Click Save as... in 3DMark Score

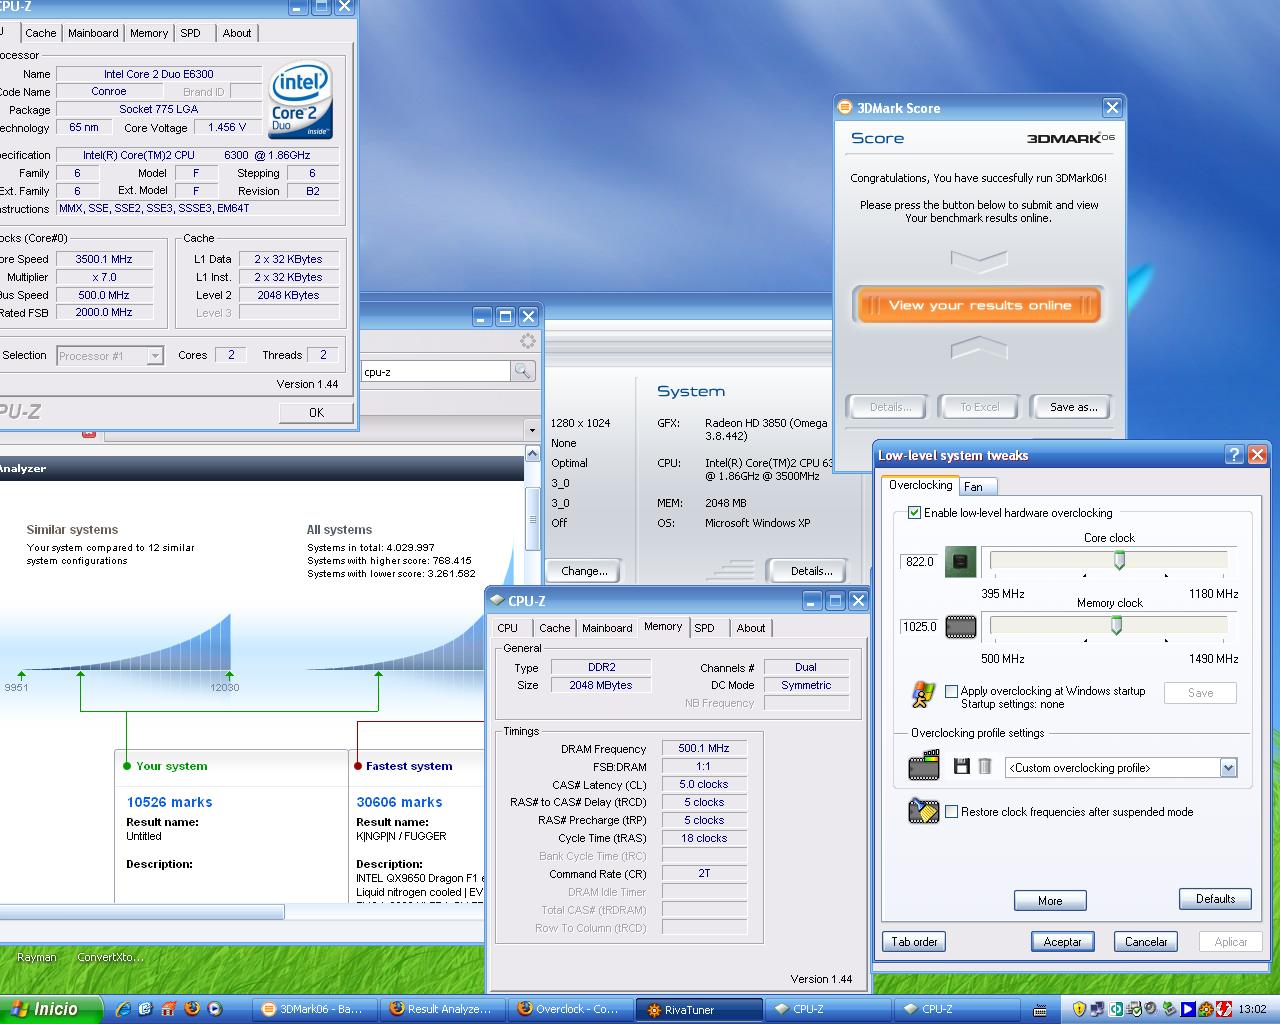point(1073,407)
